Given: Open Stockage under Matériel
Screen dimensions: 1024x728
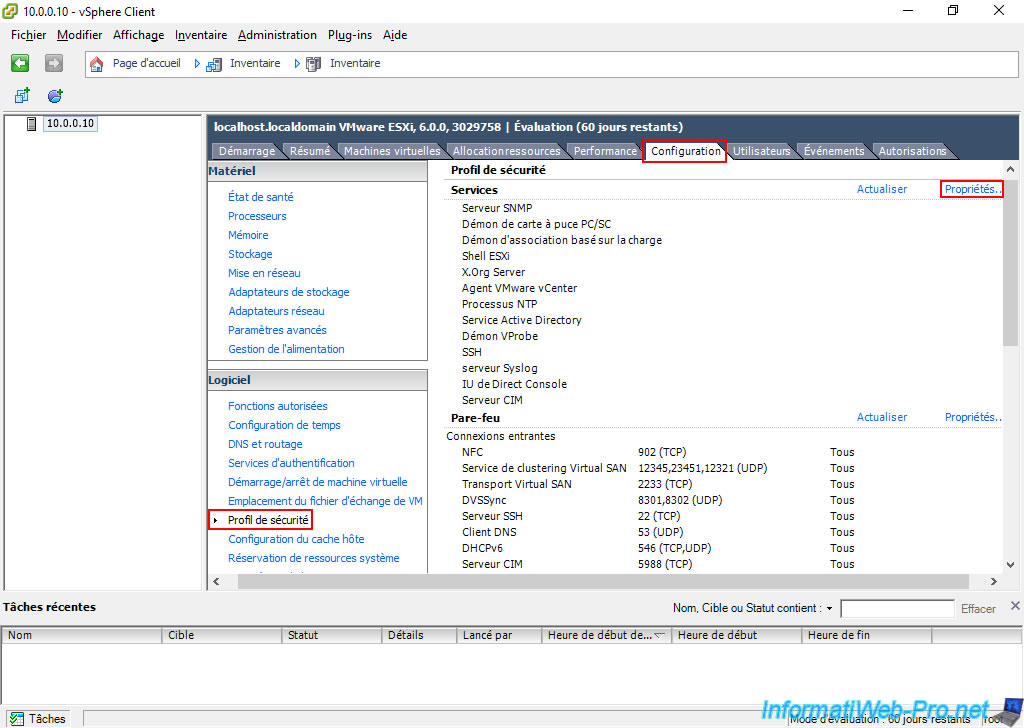Looking at the screenshot, I should click(250, 254).
